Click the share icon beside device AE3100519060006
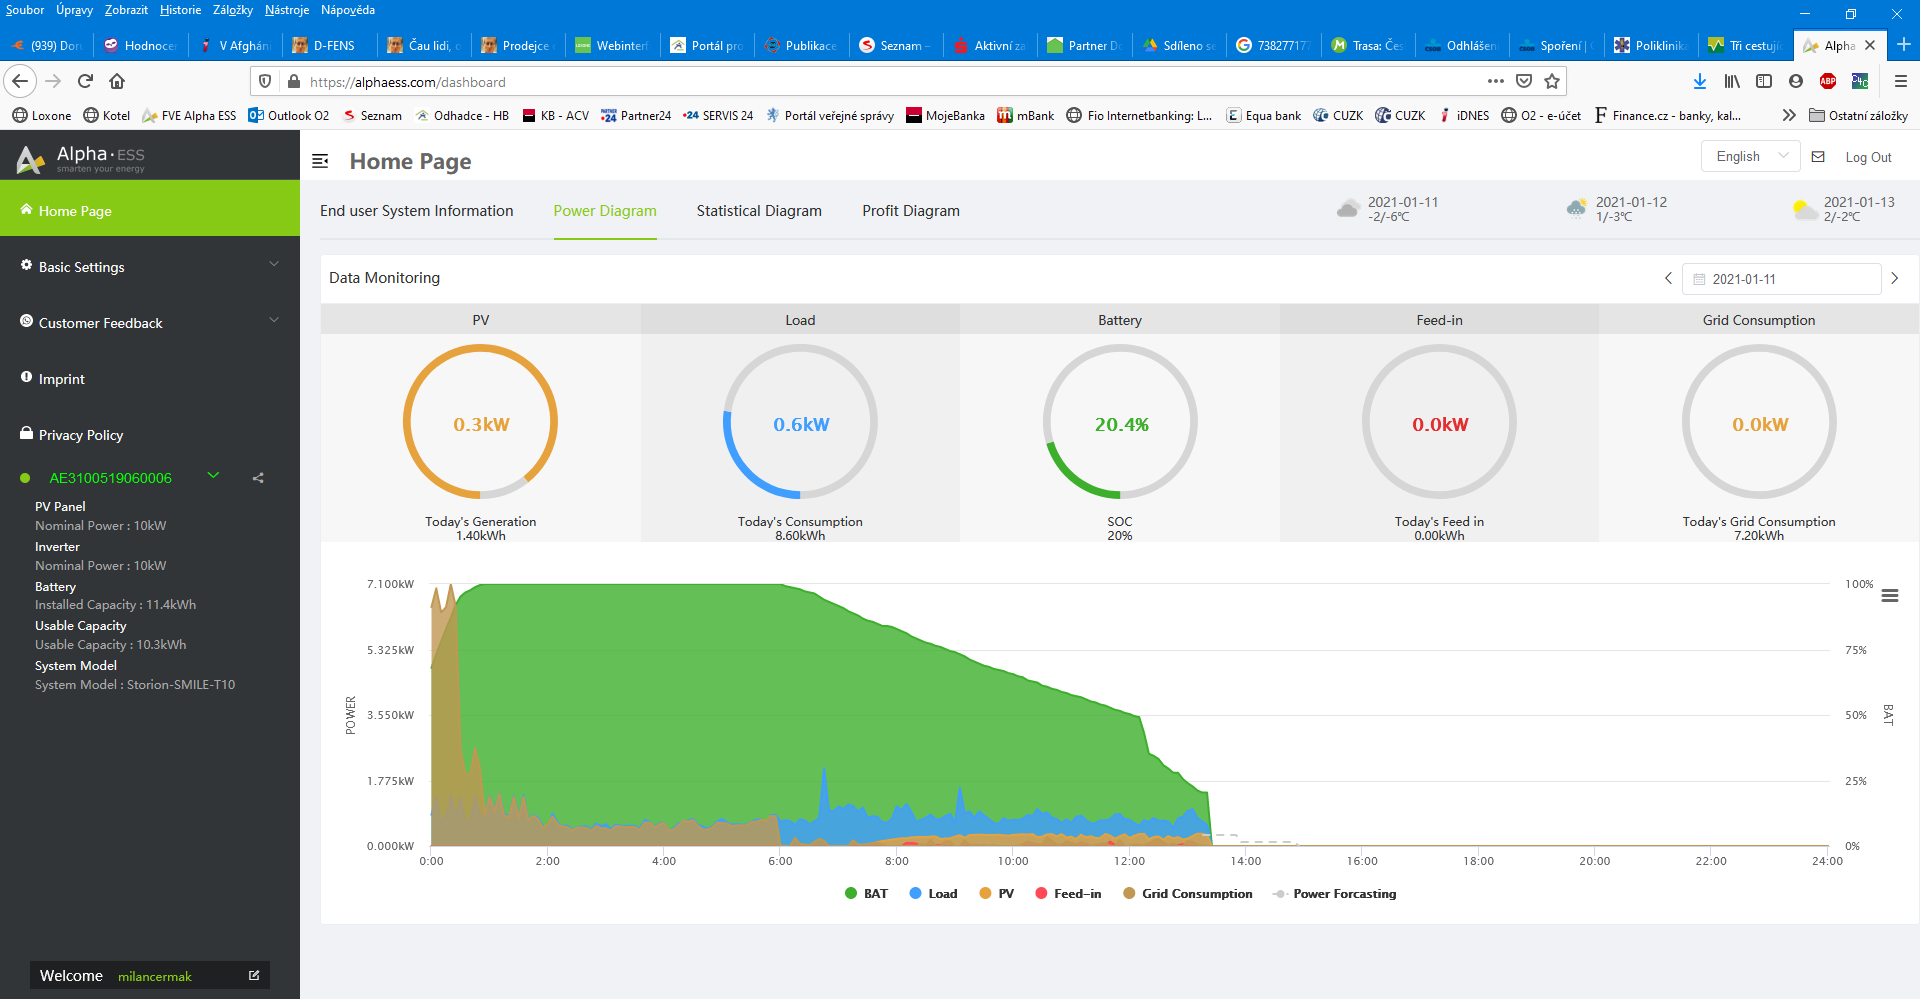The height and width of the screenshot is (999, 1920). pyautogui.click(x=258, y=478)
